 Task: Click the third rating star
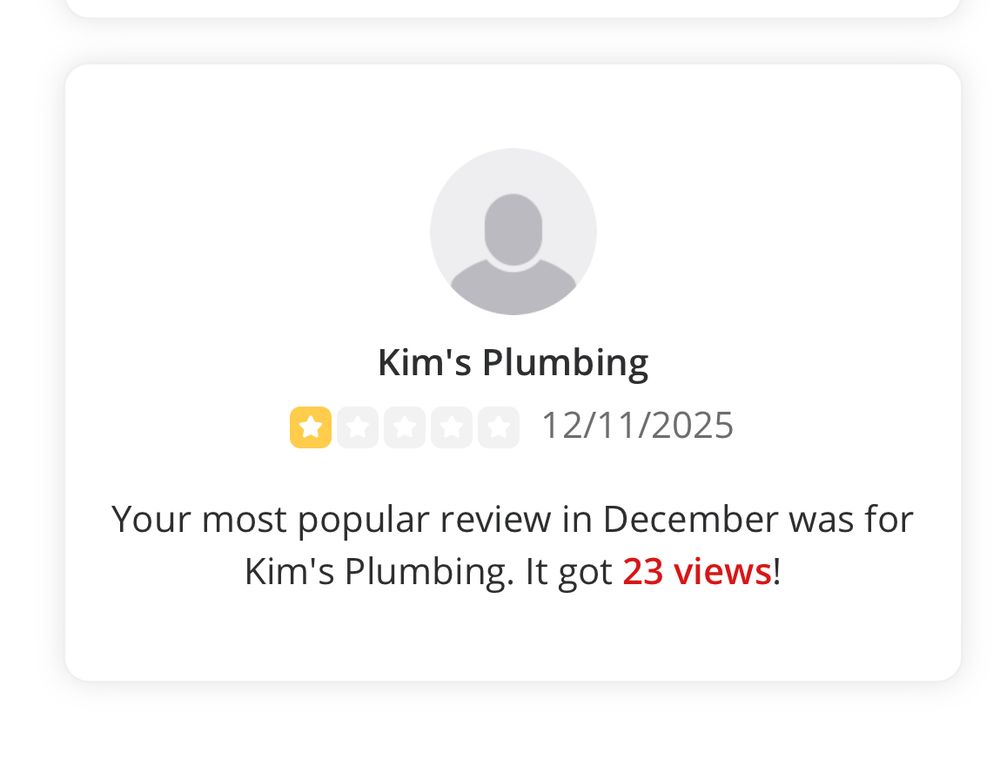coord(404,427)
